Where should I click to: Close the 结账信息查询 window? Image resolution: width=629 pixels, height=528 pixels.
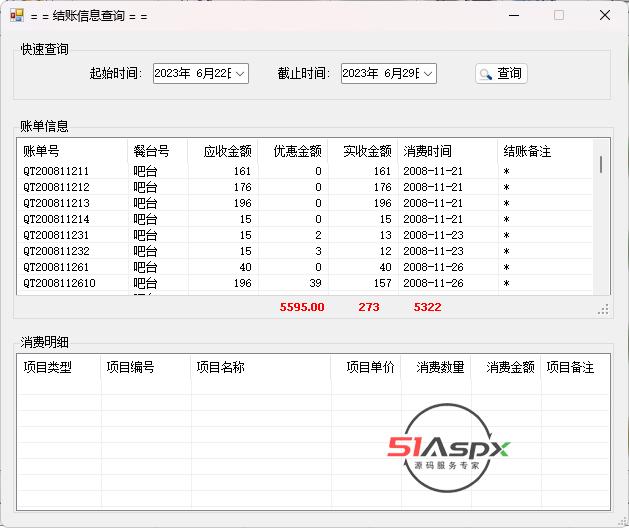(605, 15)
